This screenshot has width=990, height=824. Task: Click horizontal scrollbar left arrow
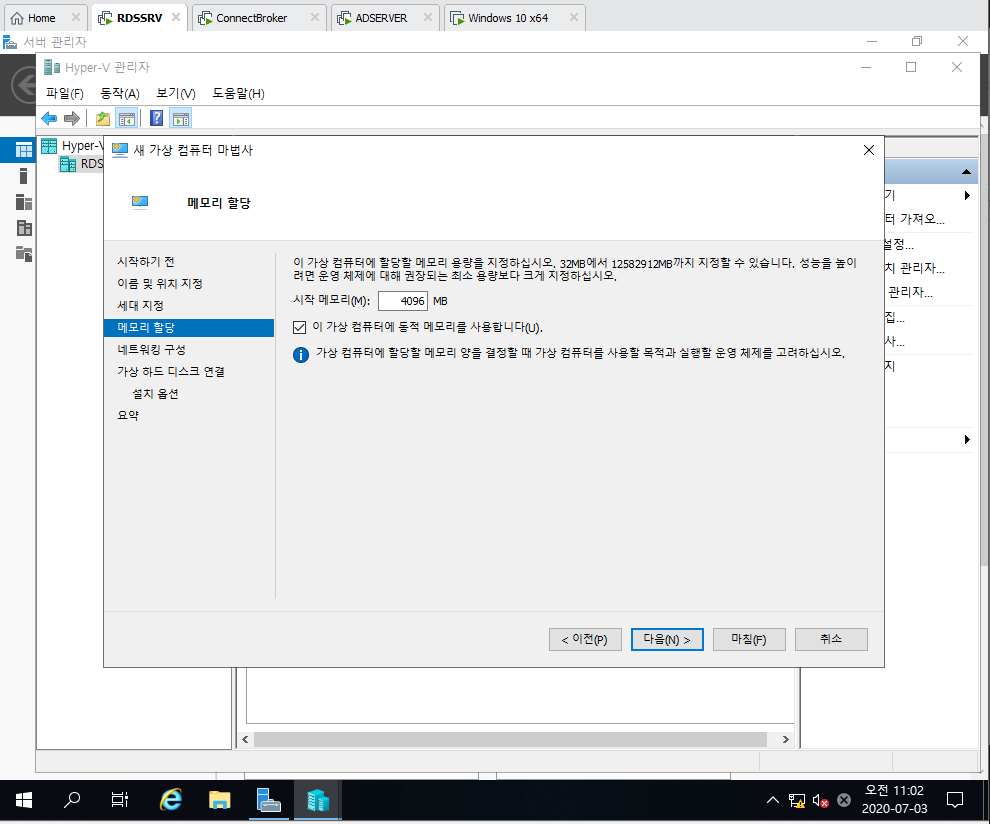tap(246, 739)
